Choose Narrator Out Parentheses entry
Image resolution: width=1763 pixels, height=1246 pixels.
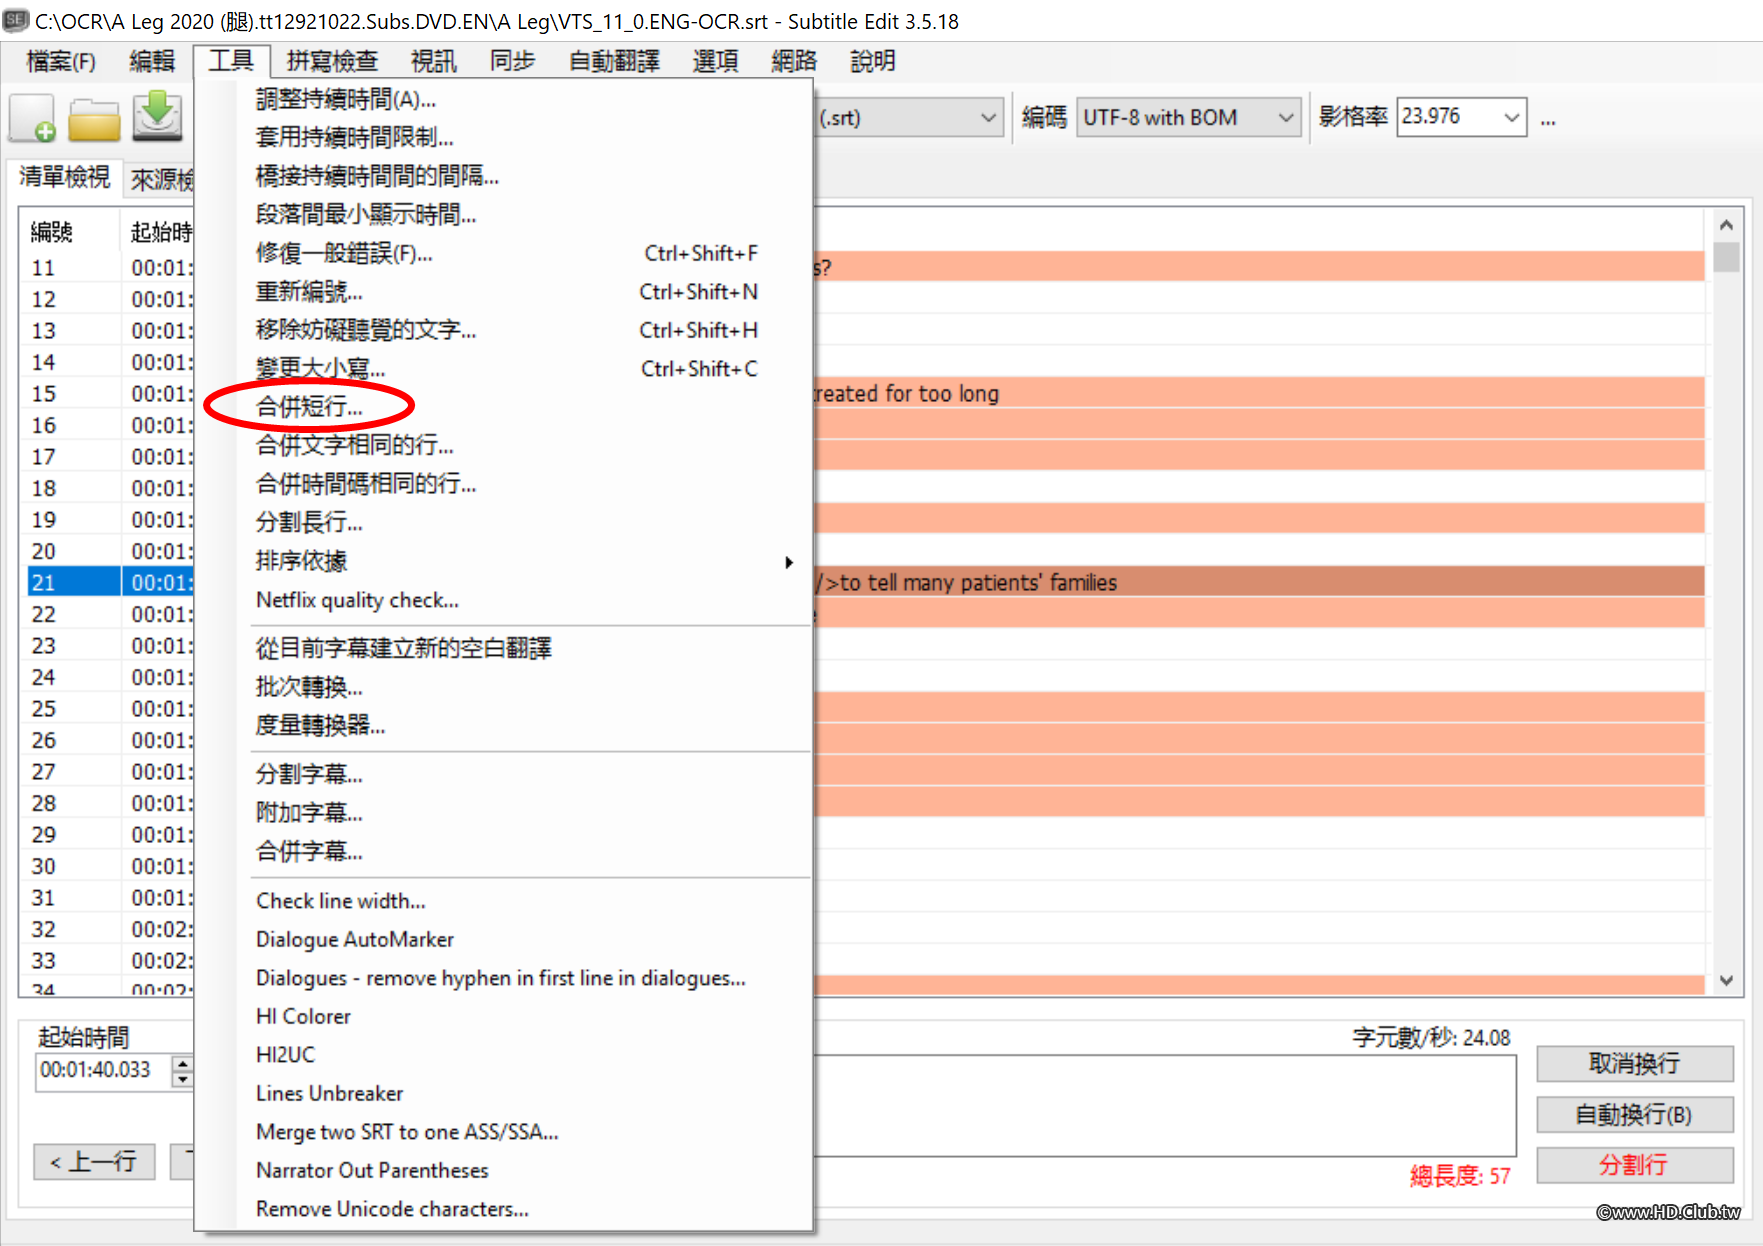pyautogui.click(x=505, y=1170)
